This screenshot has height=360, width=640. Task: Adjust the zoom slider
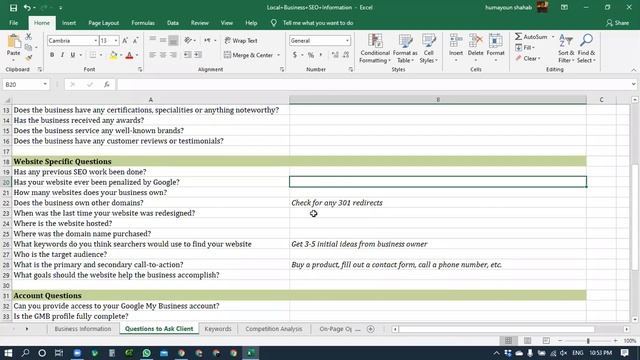coord(588,340)
